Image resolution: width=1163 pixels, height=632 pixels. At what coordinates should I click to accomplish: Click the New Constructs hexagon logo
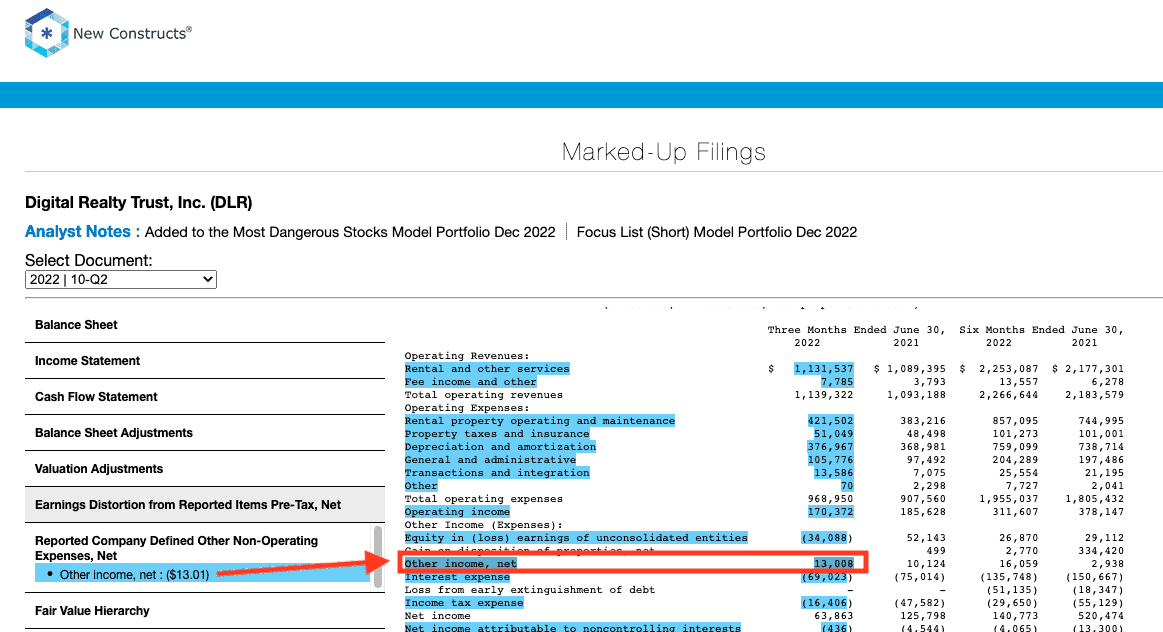pos(46,33)
